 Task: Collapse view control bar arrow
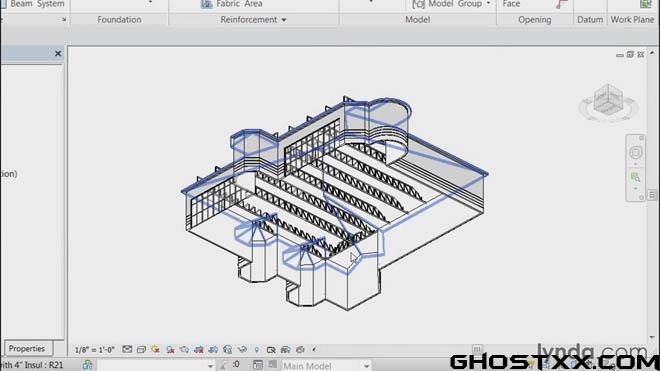click(x=314, y=350)
